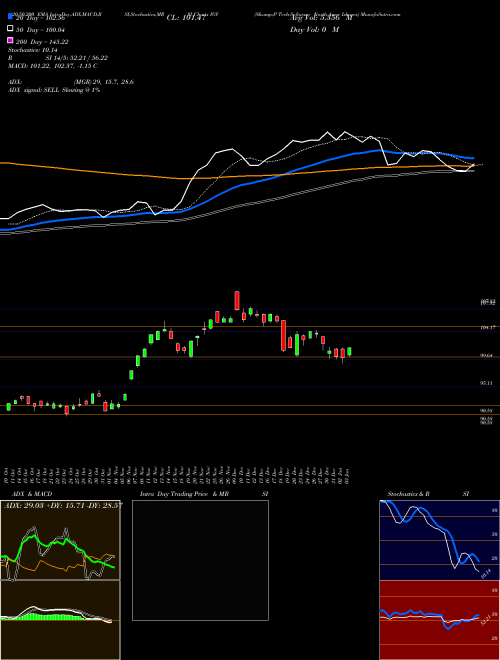Click the 'Stochastics & R SI' panel title
The height and width of the screenshot is (660, 500).
pyautogui.click(x=428, y=494)
